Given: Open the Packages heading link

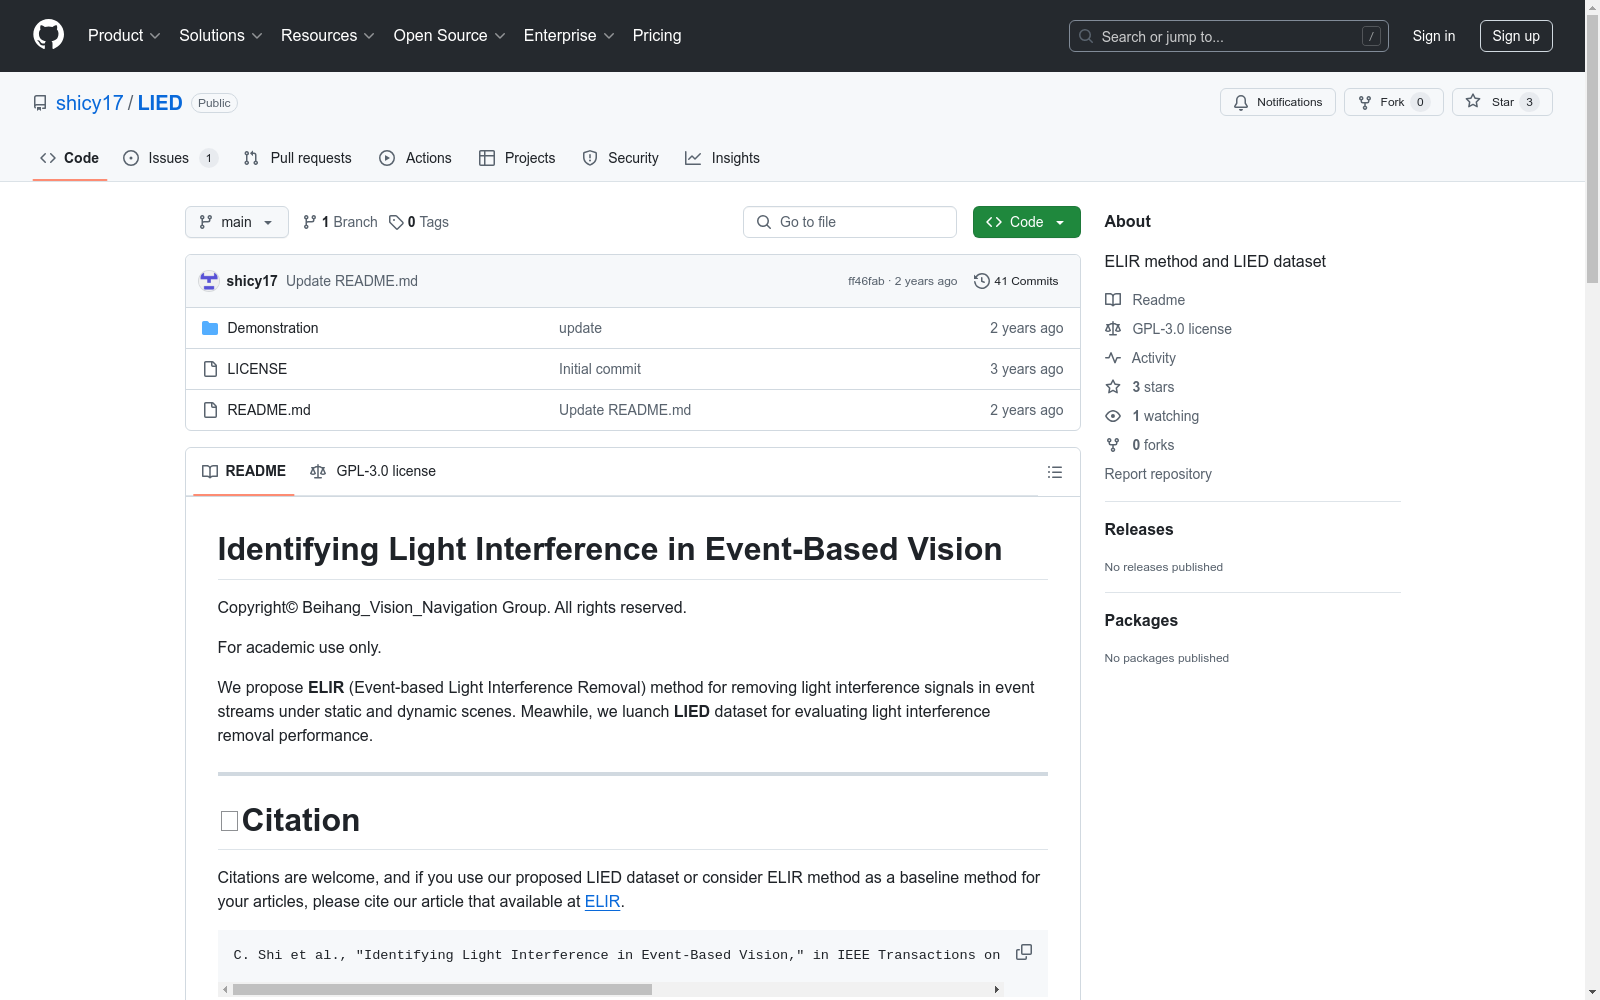Looking at the screenshot, I should coord(1141,621).
